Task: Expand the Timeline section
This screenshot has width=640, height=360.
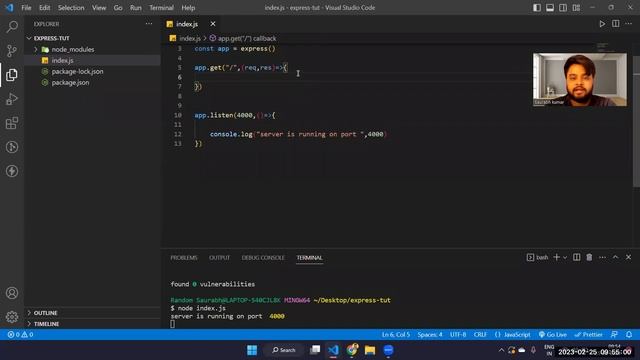Action: [46, 324]
